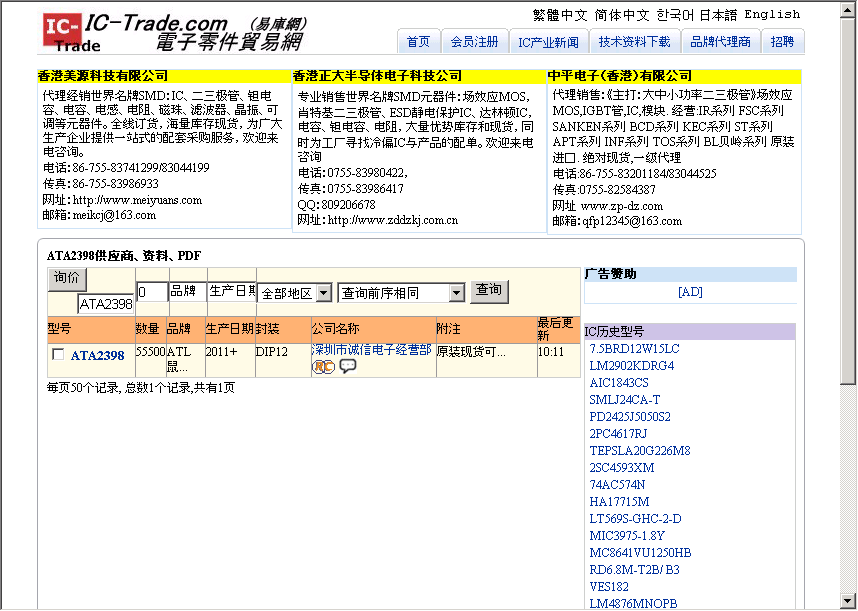858x611 pixels.
Task: Click the scrollbar up arrow at top right
Action: tap(848, 8)
